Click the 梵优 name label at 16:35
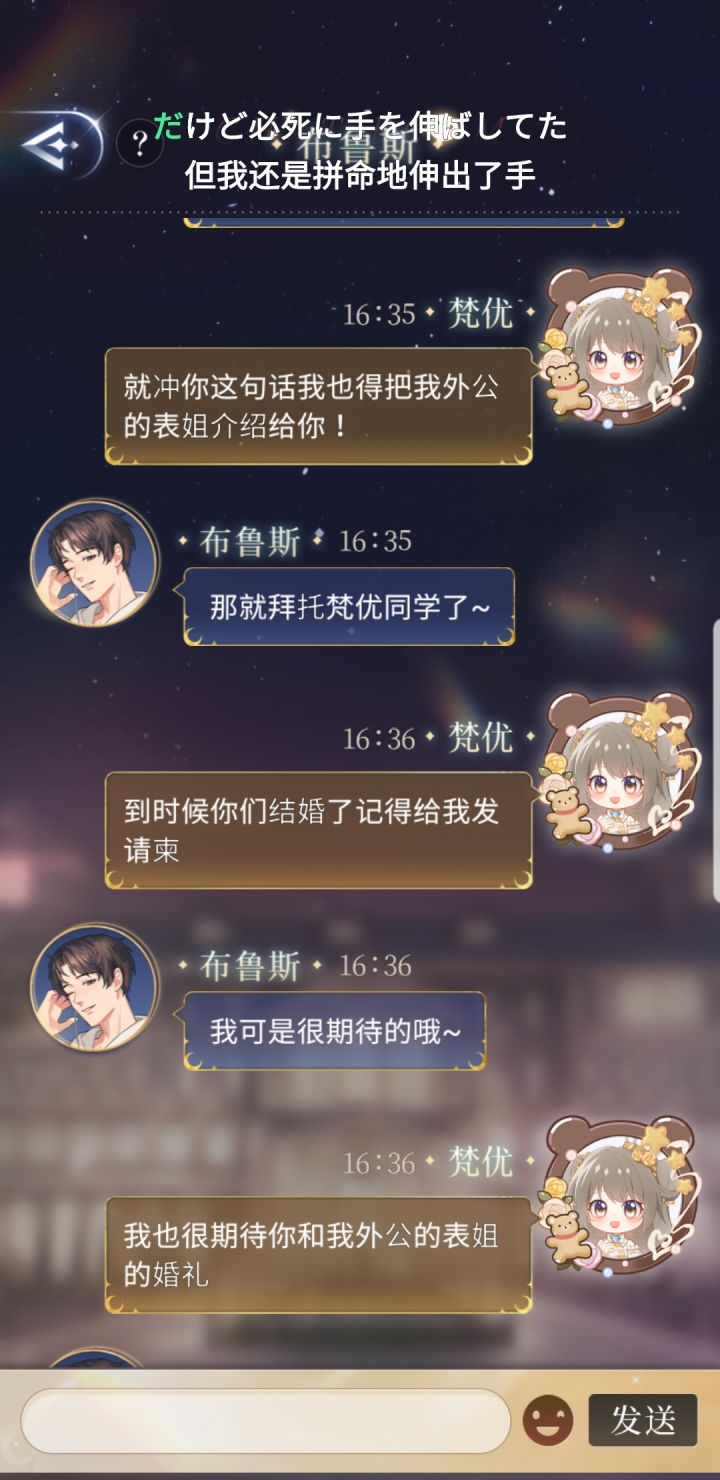Viewport: 720px width, 1480px height. pos(481,314)
